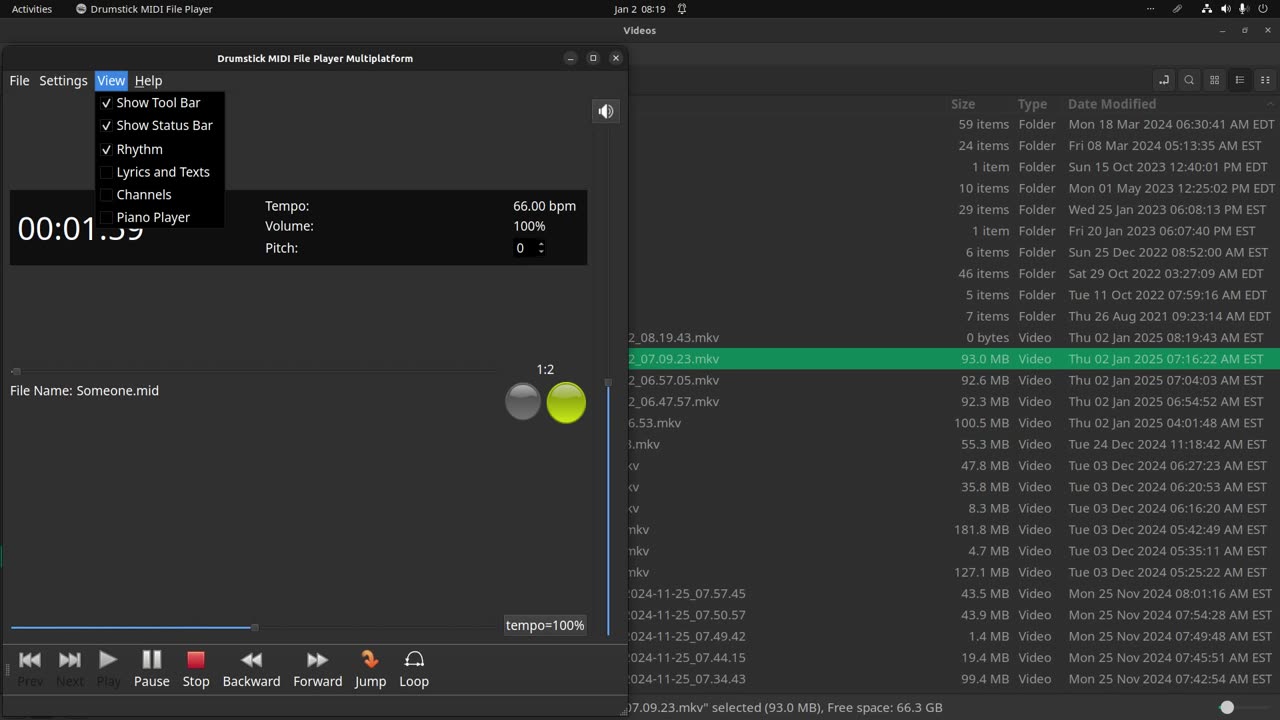Enable Lyrics and Texts view
This screenshot has height=720, width=1280.
(x=160, y=172)
